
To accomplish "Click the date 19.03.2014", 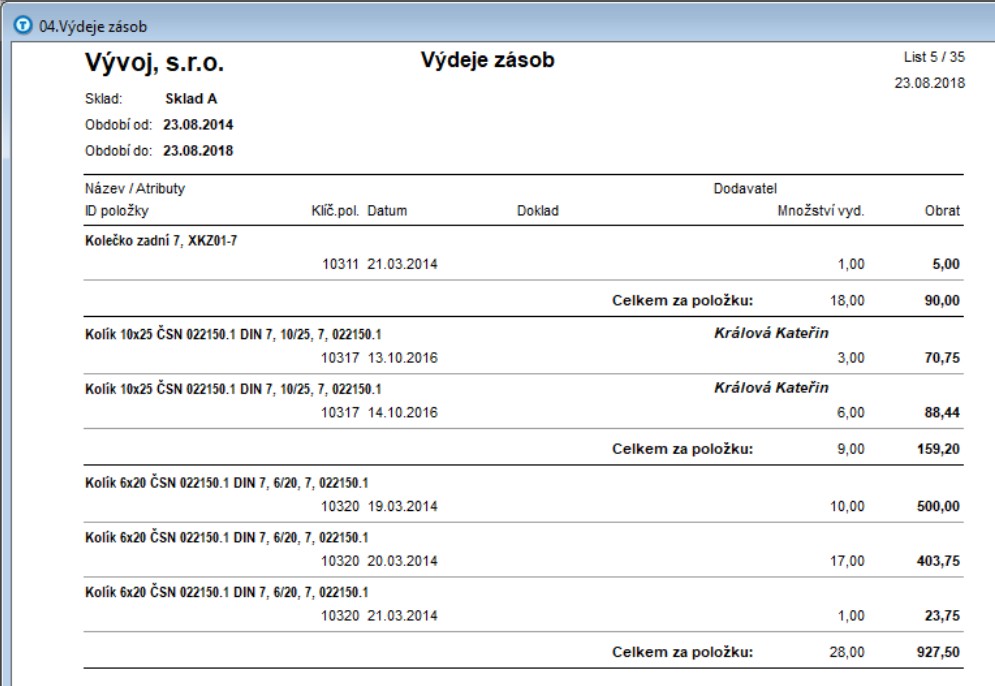I will pos(402,506).
